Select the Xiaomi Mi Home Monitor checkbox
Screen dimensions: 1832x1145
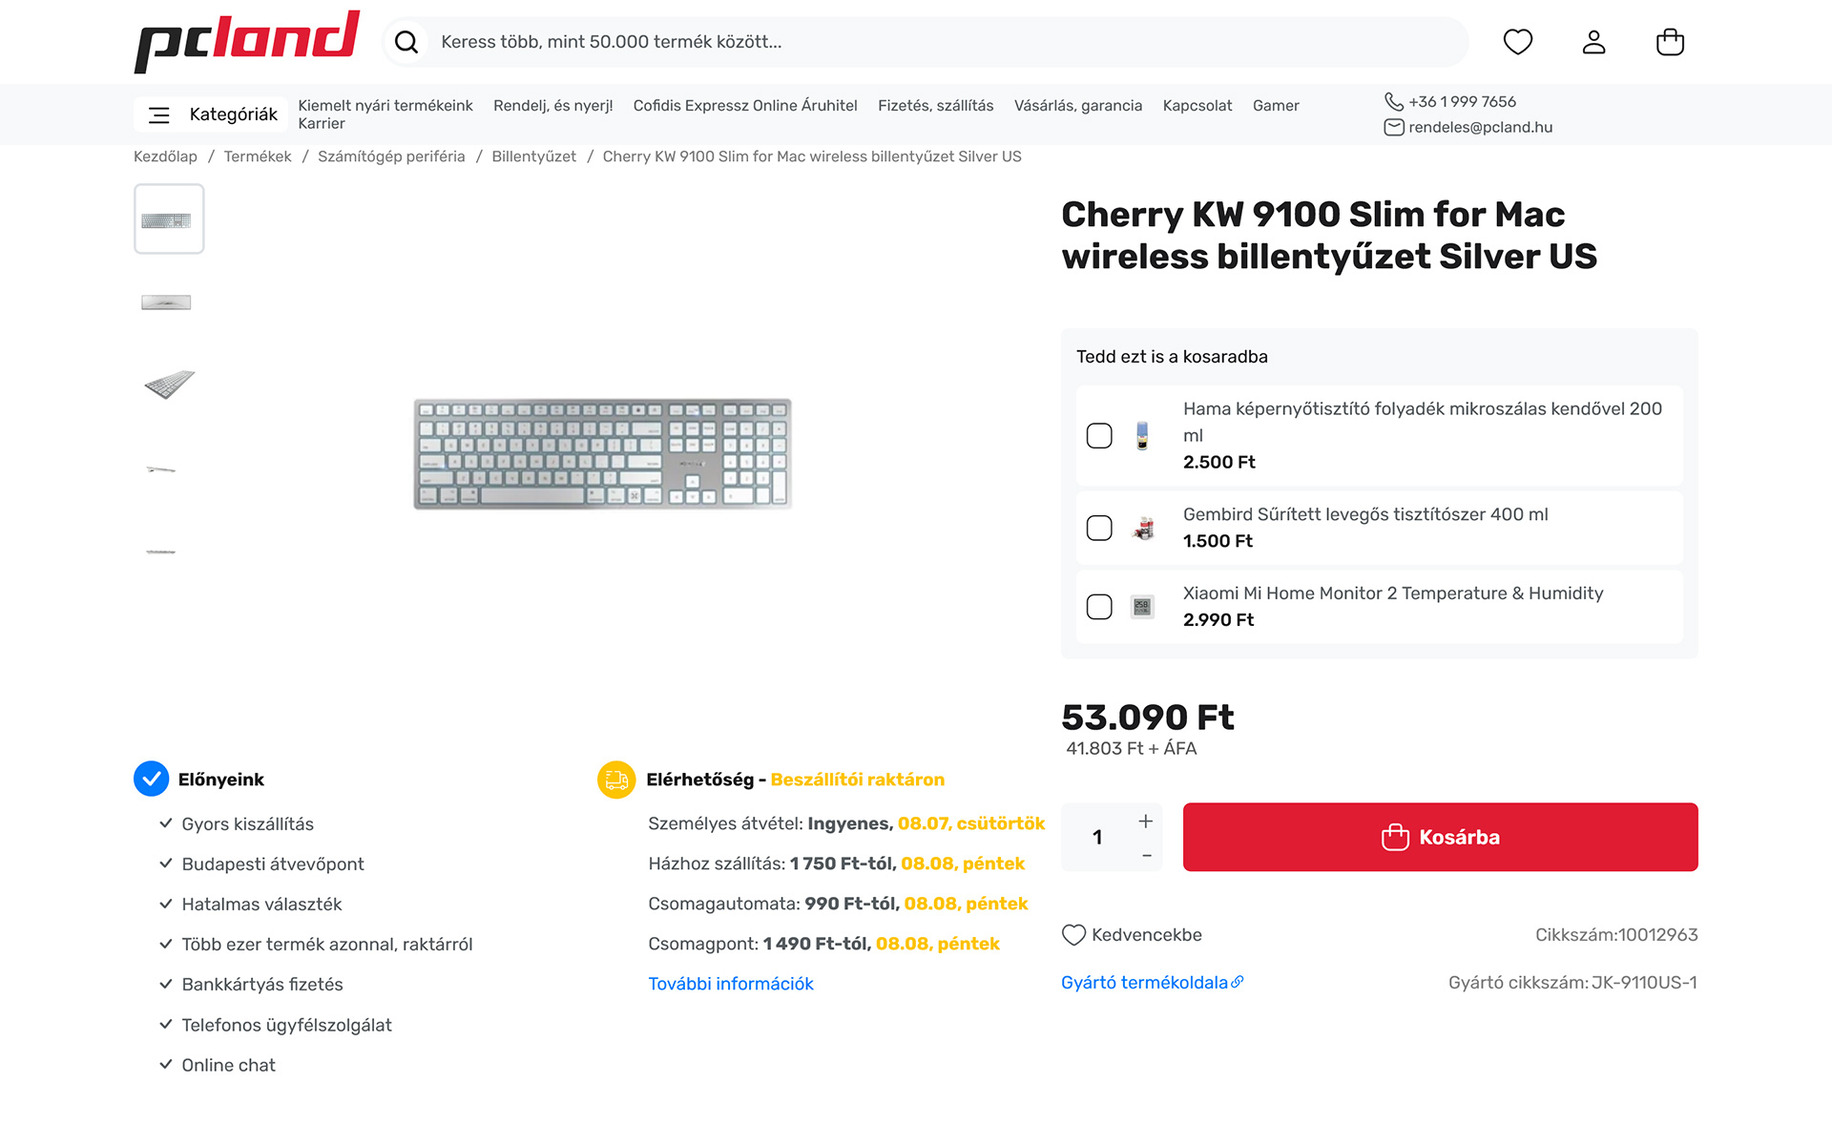pos(1099,607)
